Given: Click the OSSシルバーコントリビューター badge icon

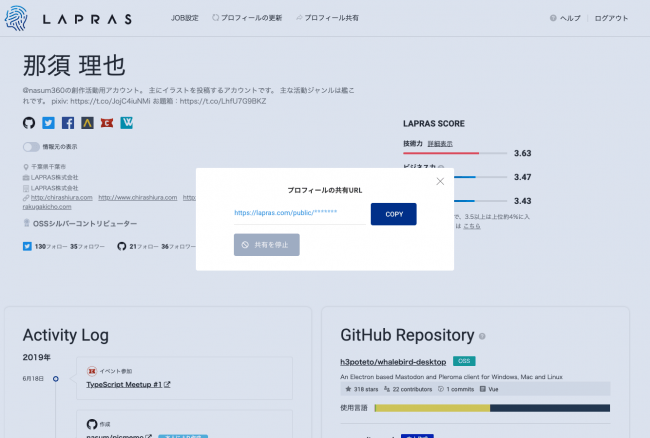Looking at the screenshot, I should coord(27,223).
